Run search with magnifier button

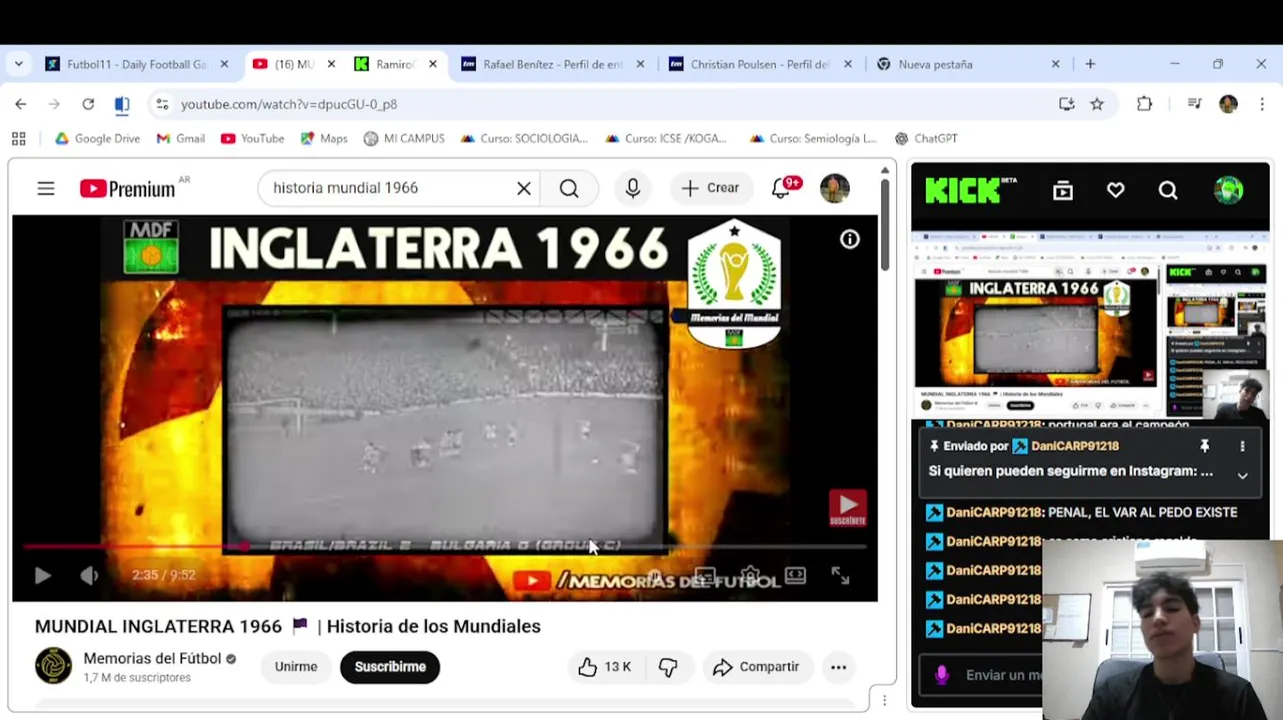pyautogui.click(x=569, y=188)
